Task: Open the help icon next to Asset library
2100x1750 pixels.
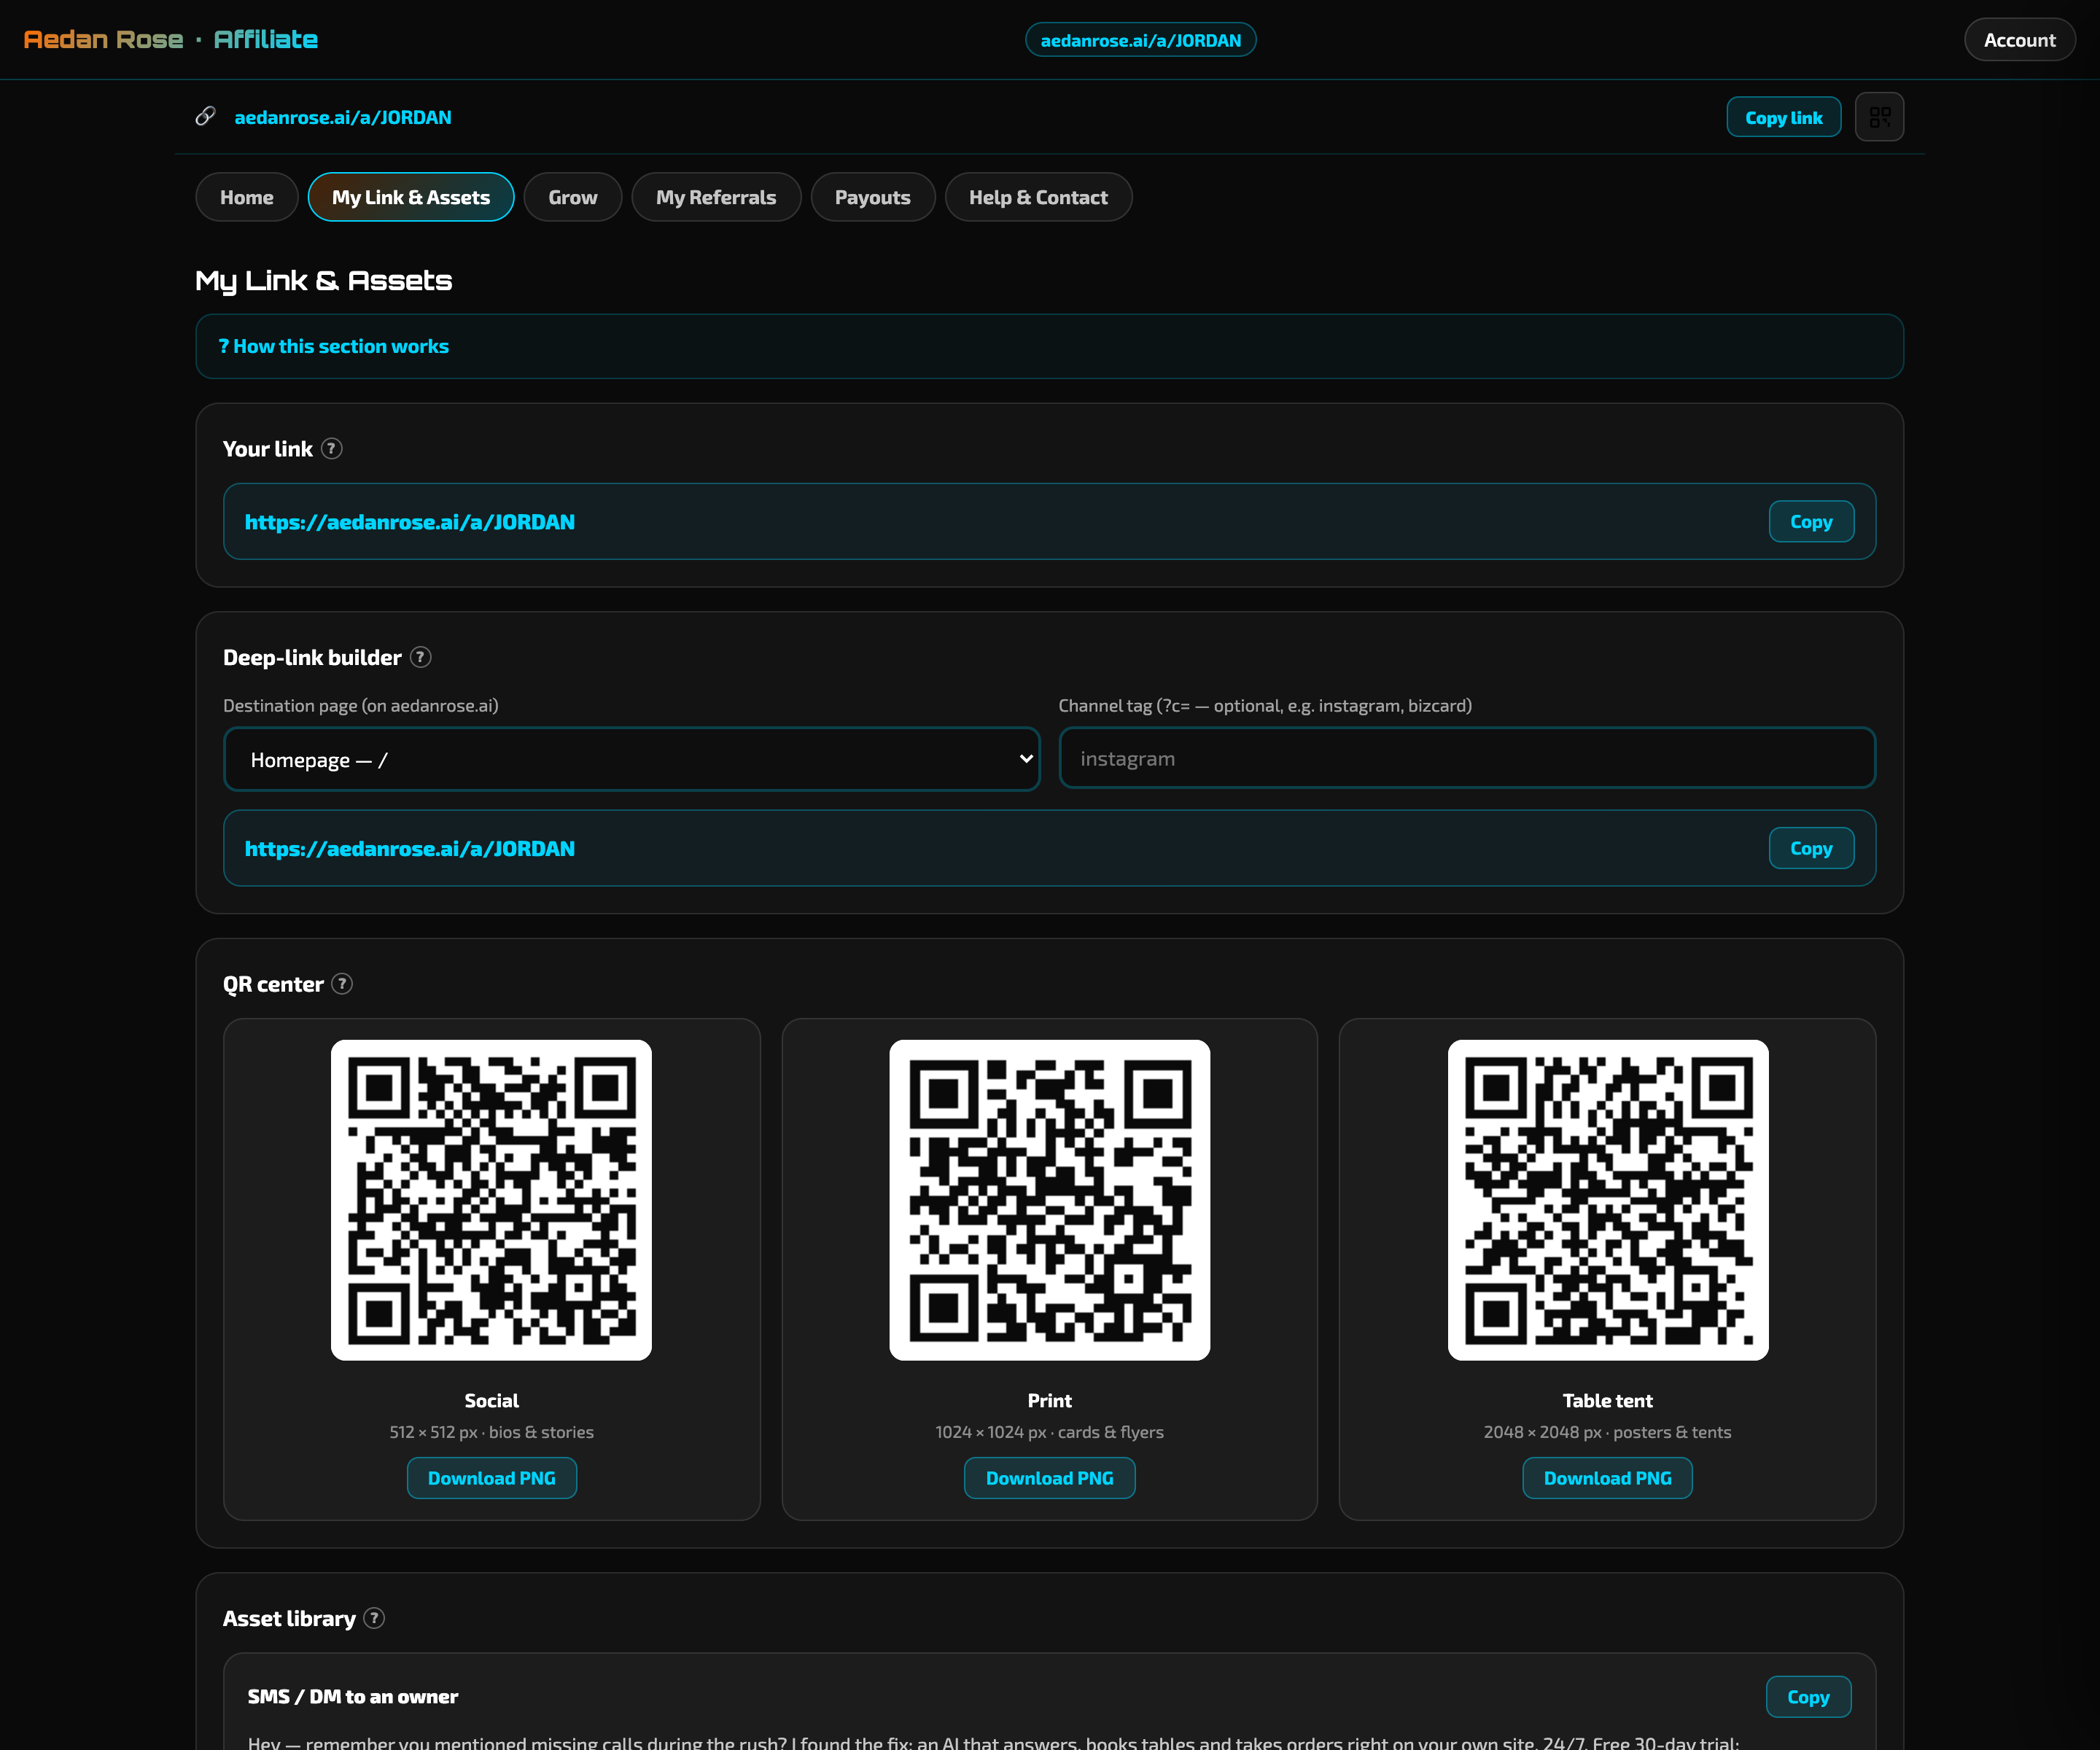Action: 374,1618
